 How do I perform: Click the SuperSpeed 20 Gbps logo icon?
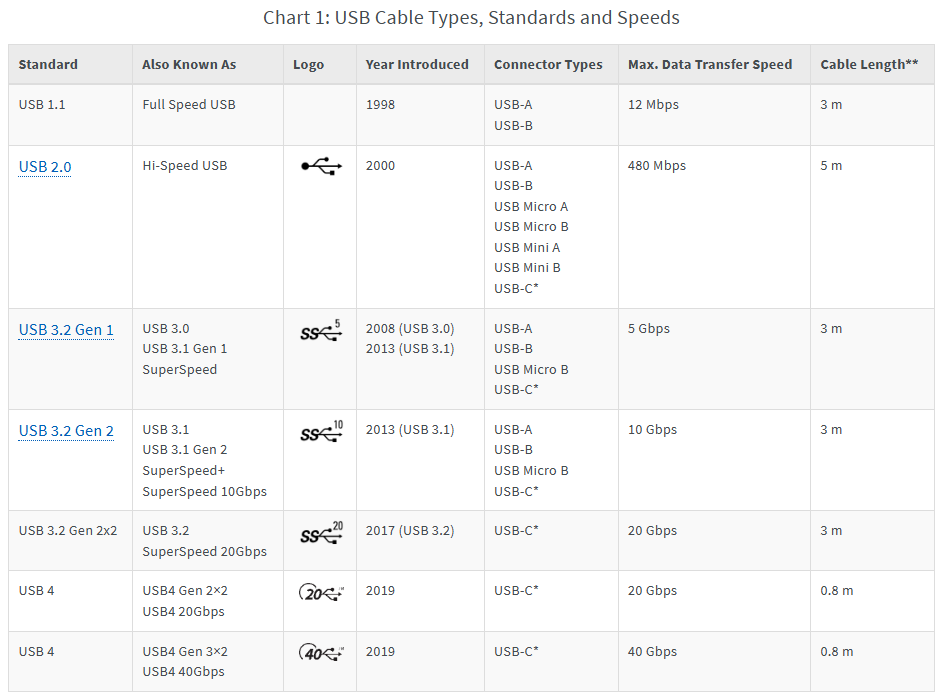321,532
